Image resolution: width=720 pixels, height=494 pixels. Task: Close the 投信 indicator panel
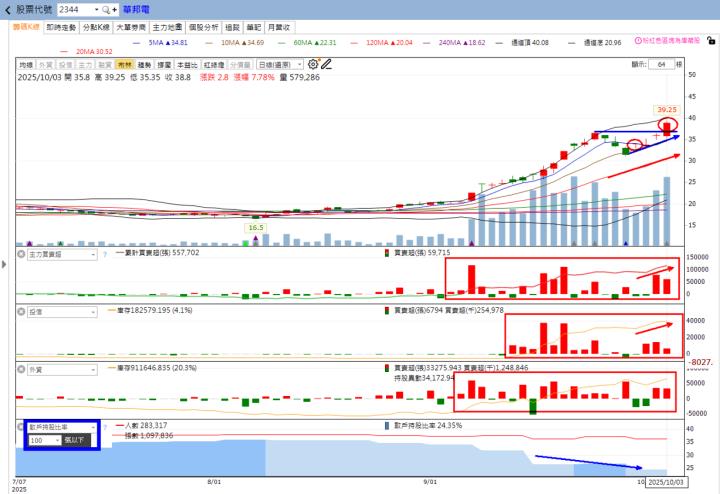coord(21,311)
